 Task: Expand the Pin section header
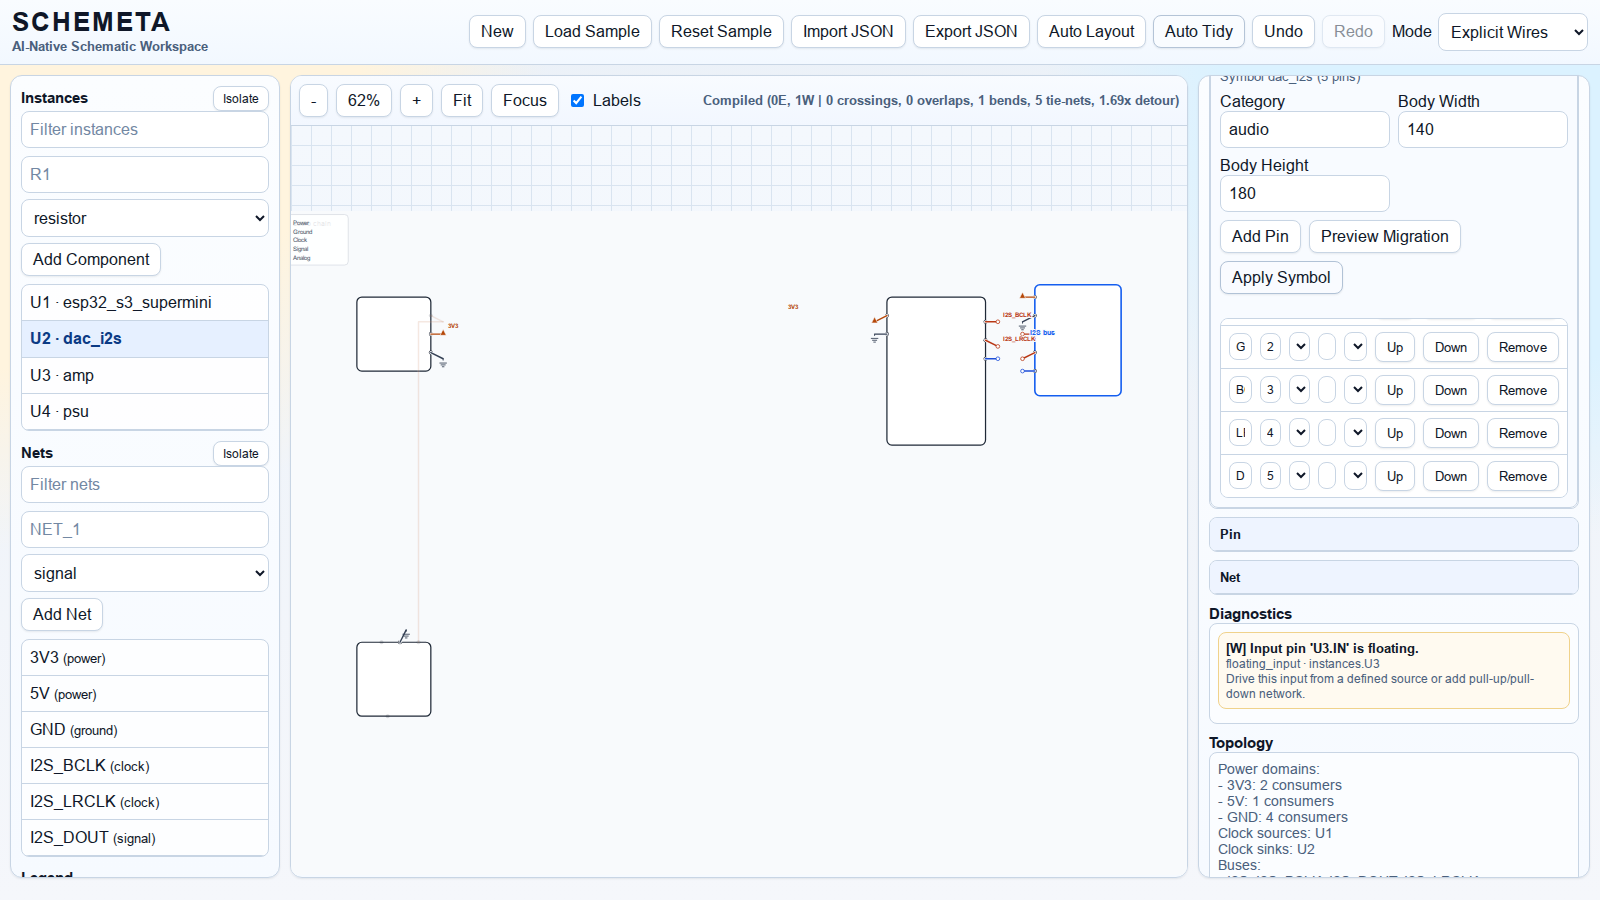pos(1393,534)
